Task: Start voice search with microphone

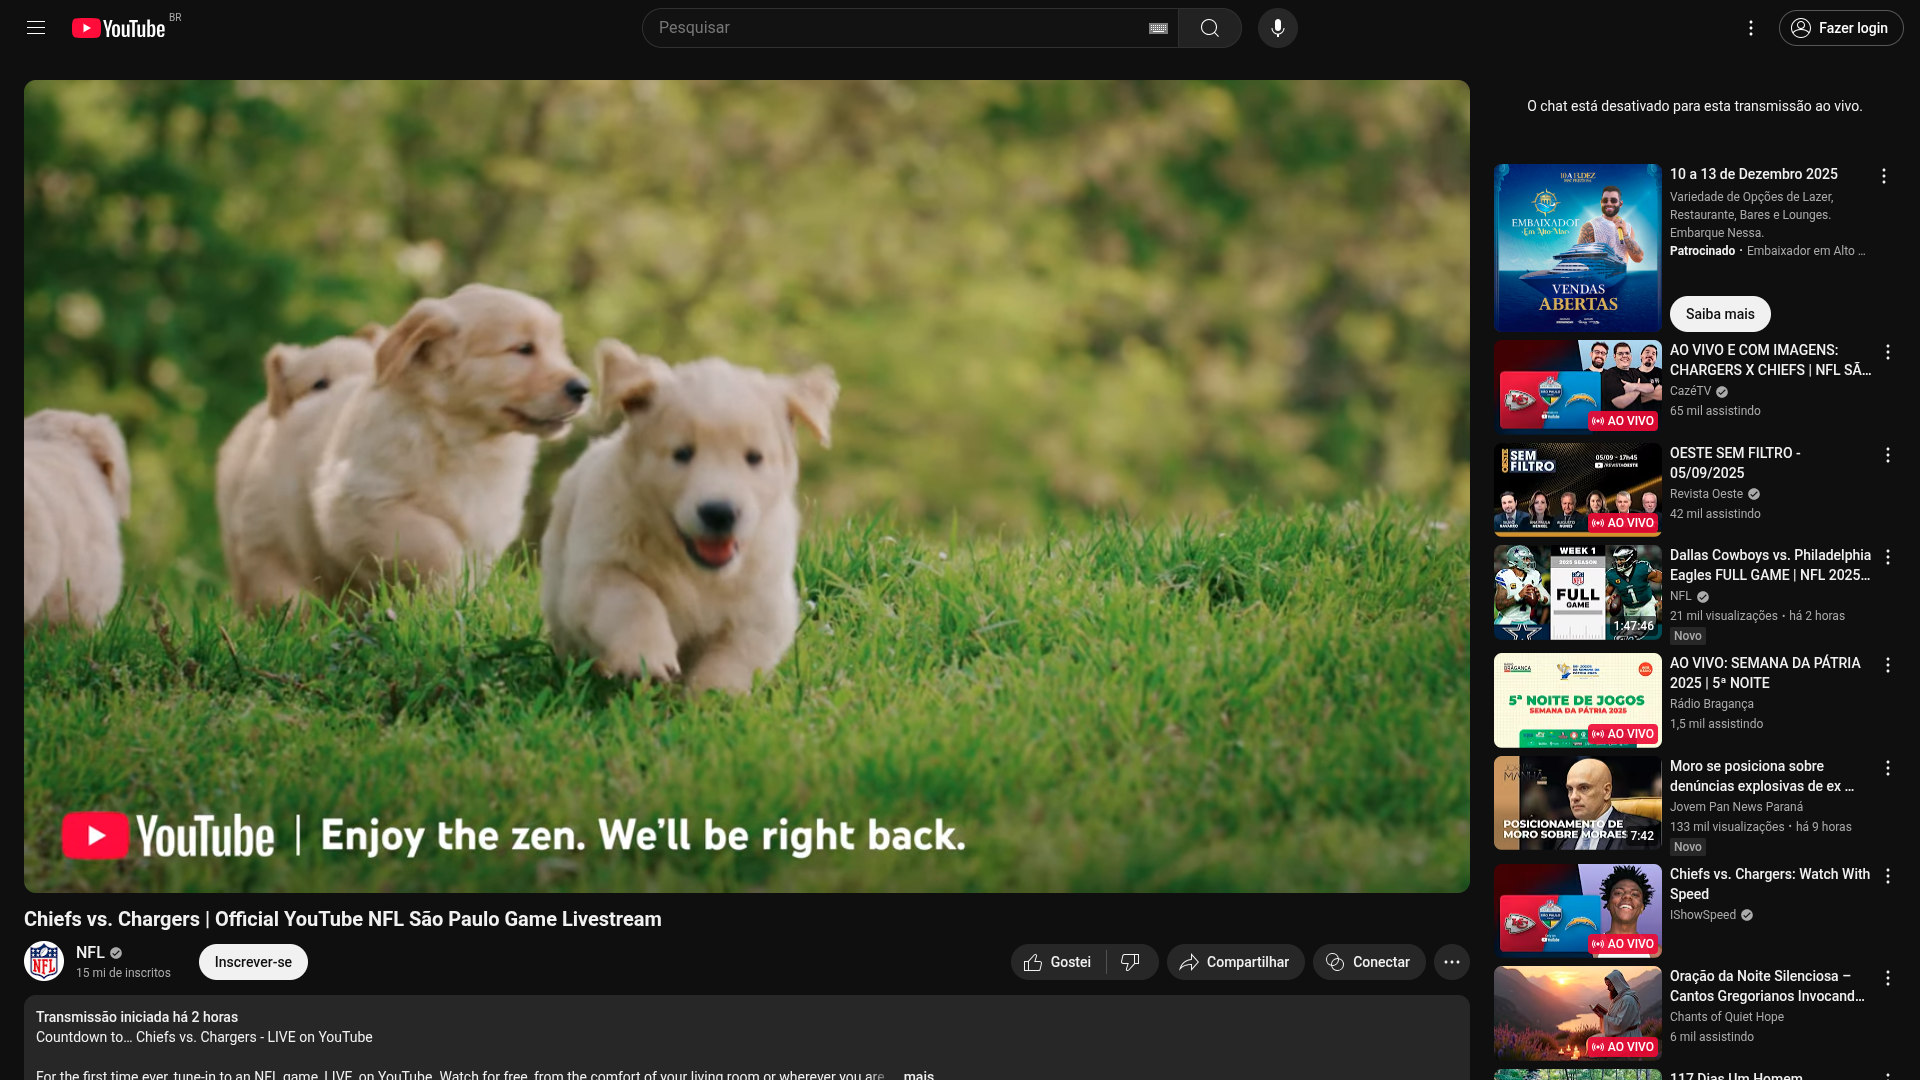Action: [1278, 28]
